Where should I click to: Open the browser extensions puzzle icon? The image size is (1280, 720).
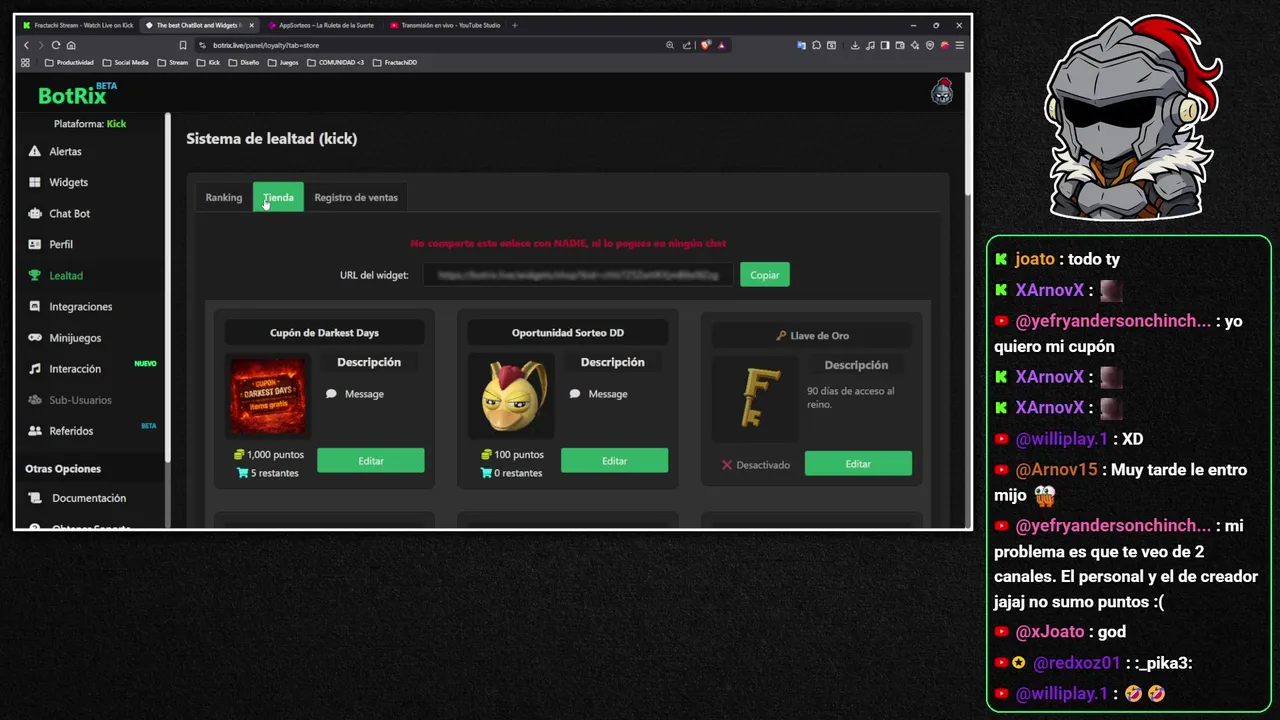[x=816, y=45]
